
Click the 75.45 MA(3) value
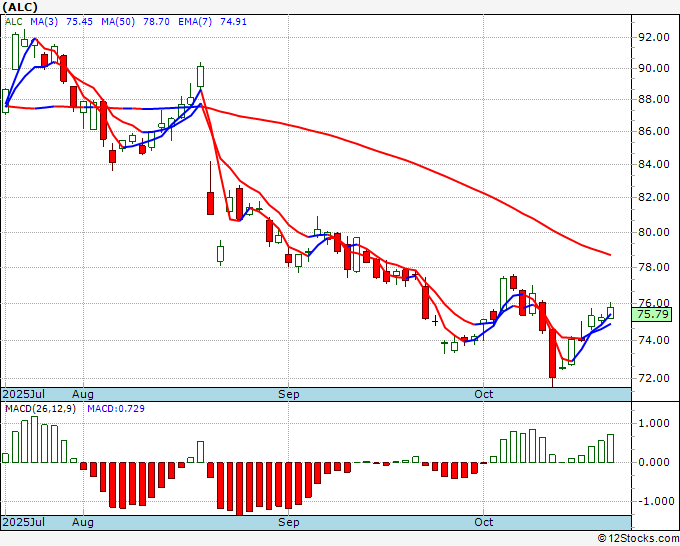pyautogui.click(x=79, y=22)
